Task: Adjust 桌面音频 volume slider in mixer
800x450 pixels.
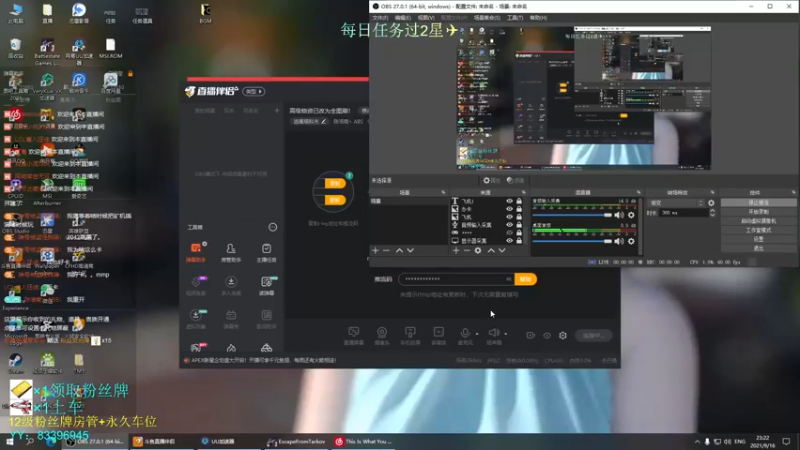Action: [572, 241]
